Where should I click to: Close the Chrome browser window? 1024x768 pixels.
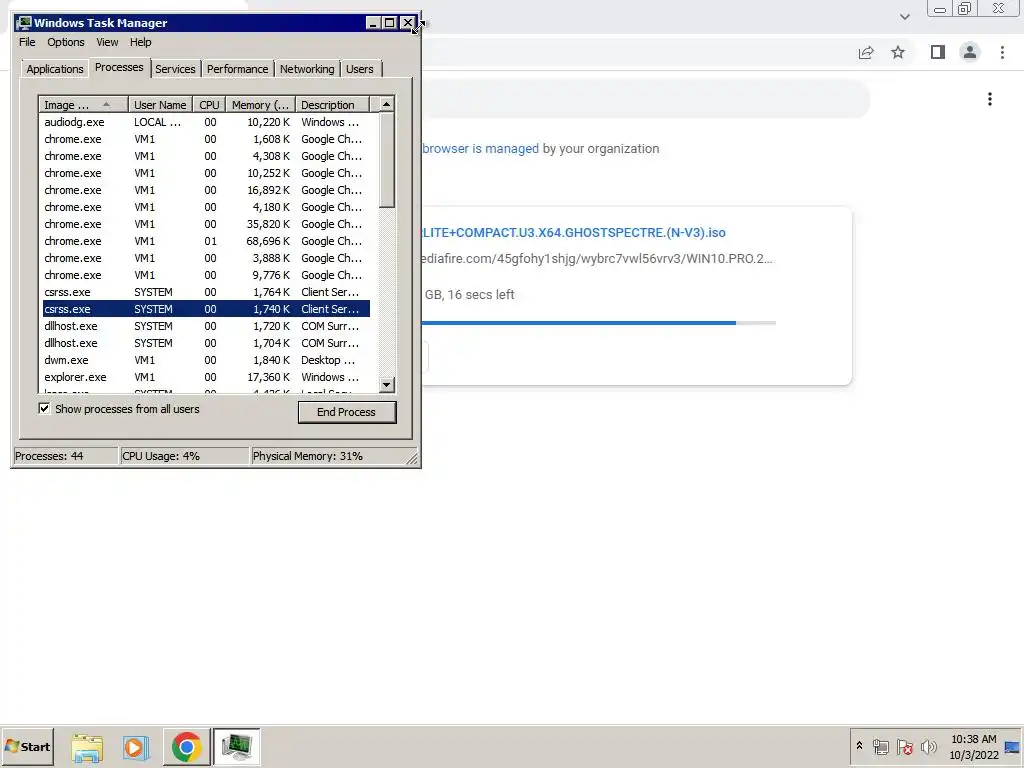click(x=999, y=9)
